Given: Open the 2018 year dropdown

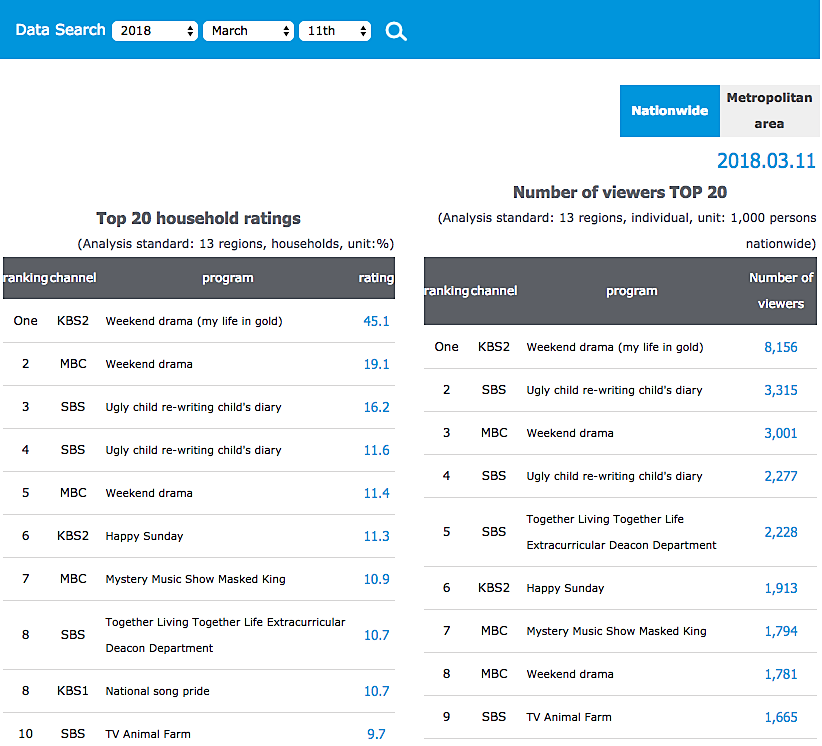Looking at the screenshot, I should click(x=155, y=31).
